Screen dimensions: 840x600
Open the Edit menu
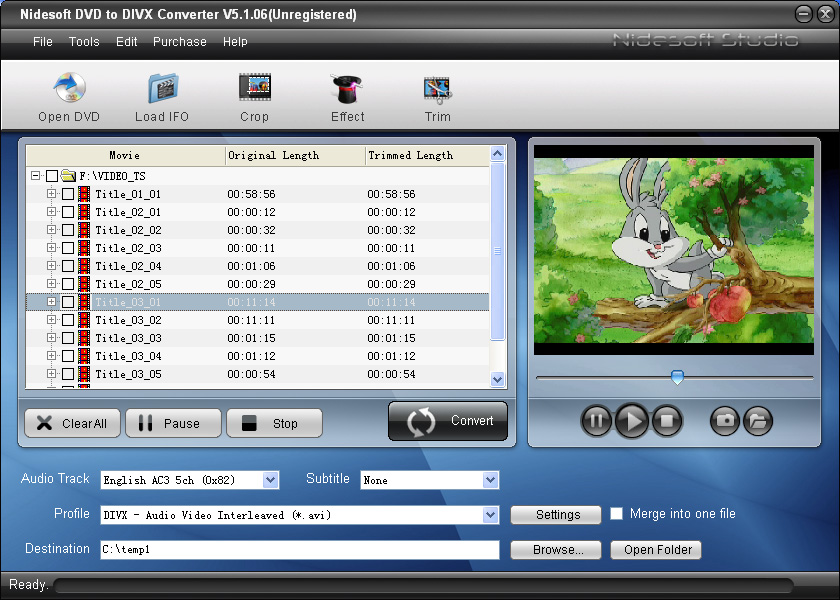[126, 42]
